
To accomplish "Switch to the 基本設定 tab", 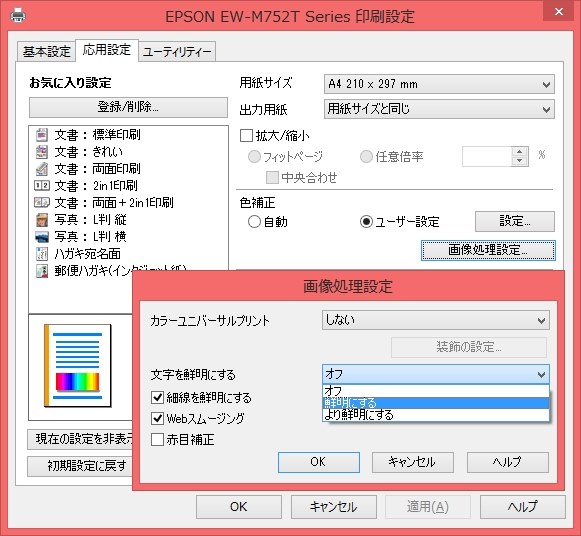I will [x=47, y=51].
